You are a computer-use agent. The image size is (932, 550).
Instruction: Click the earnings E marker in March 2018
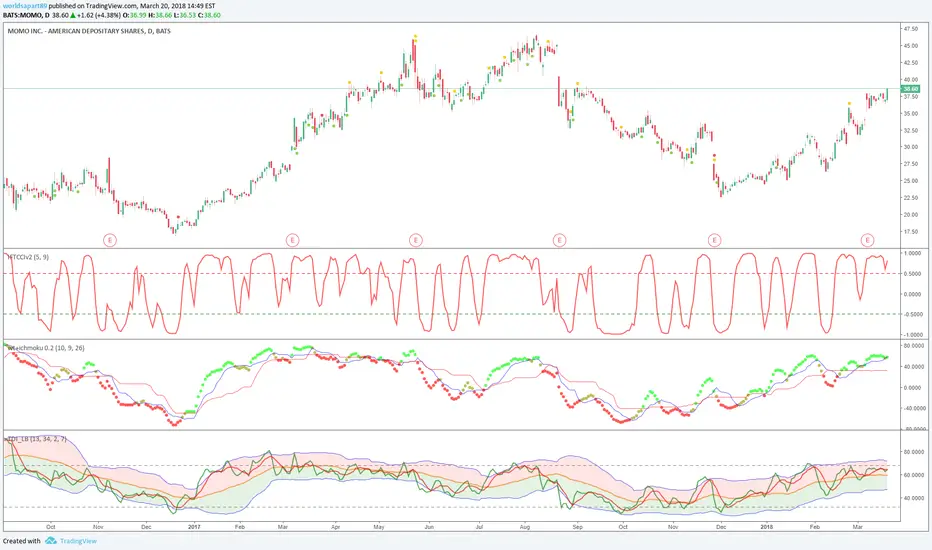point(867,240)
